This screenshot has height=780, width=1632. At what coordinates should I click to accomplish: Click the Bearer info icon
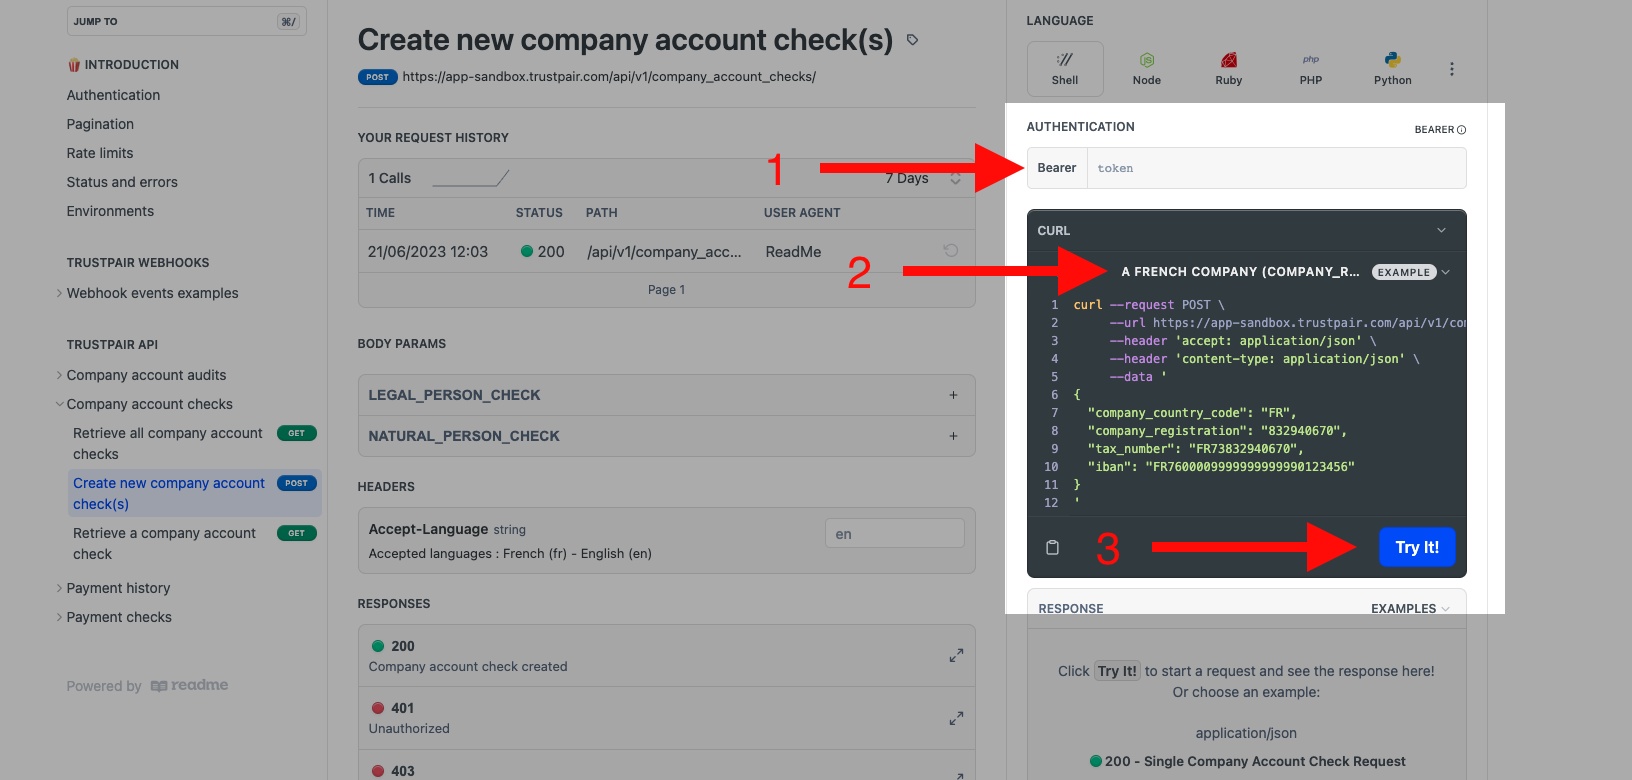pyautogui.click(x=1462, y=130)
